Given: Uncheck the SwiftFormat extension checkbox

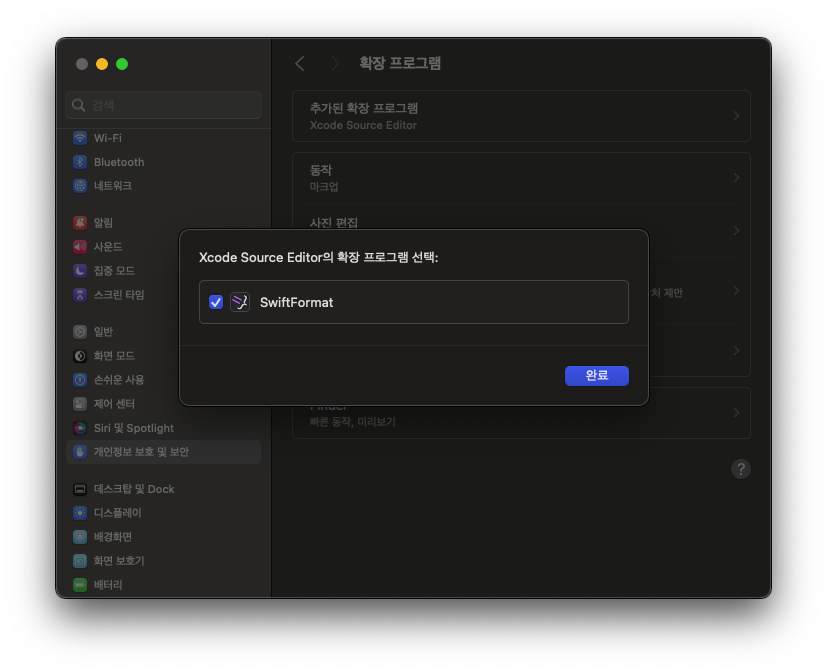Looking at the screenshot, I should coord(216,302).
